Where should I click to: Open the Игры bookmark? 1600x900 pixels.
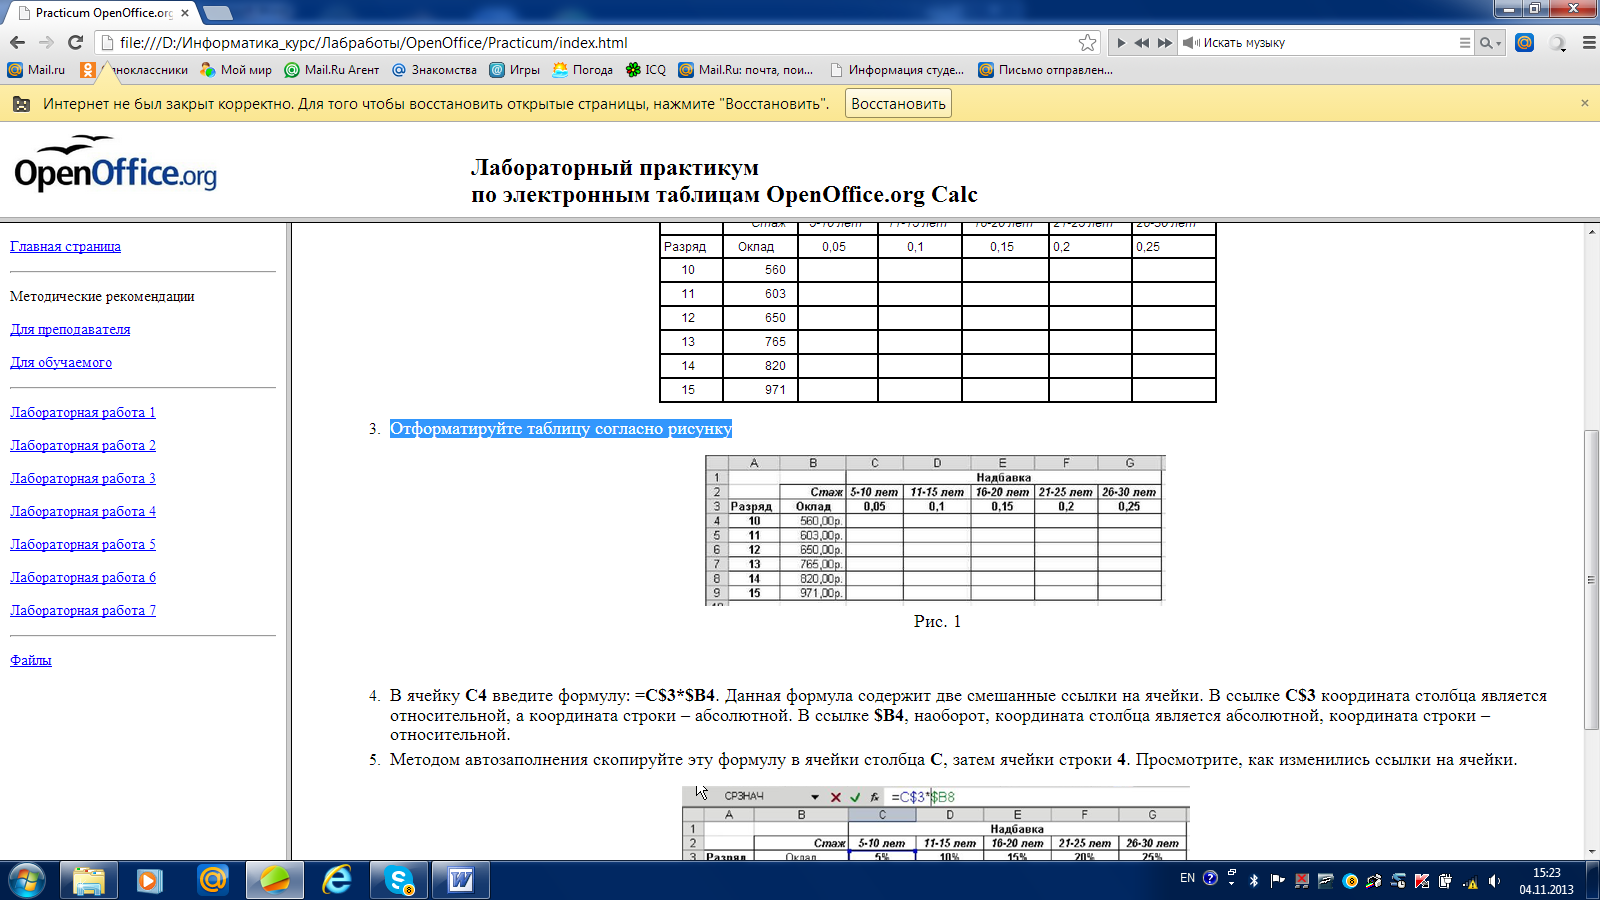pyautogui.click(x=515, y=70)
